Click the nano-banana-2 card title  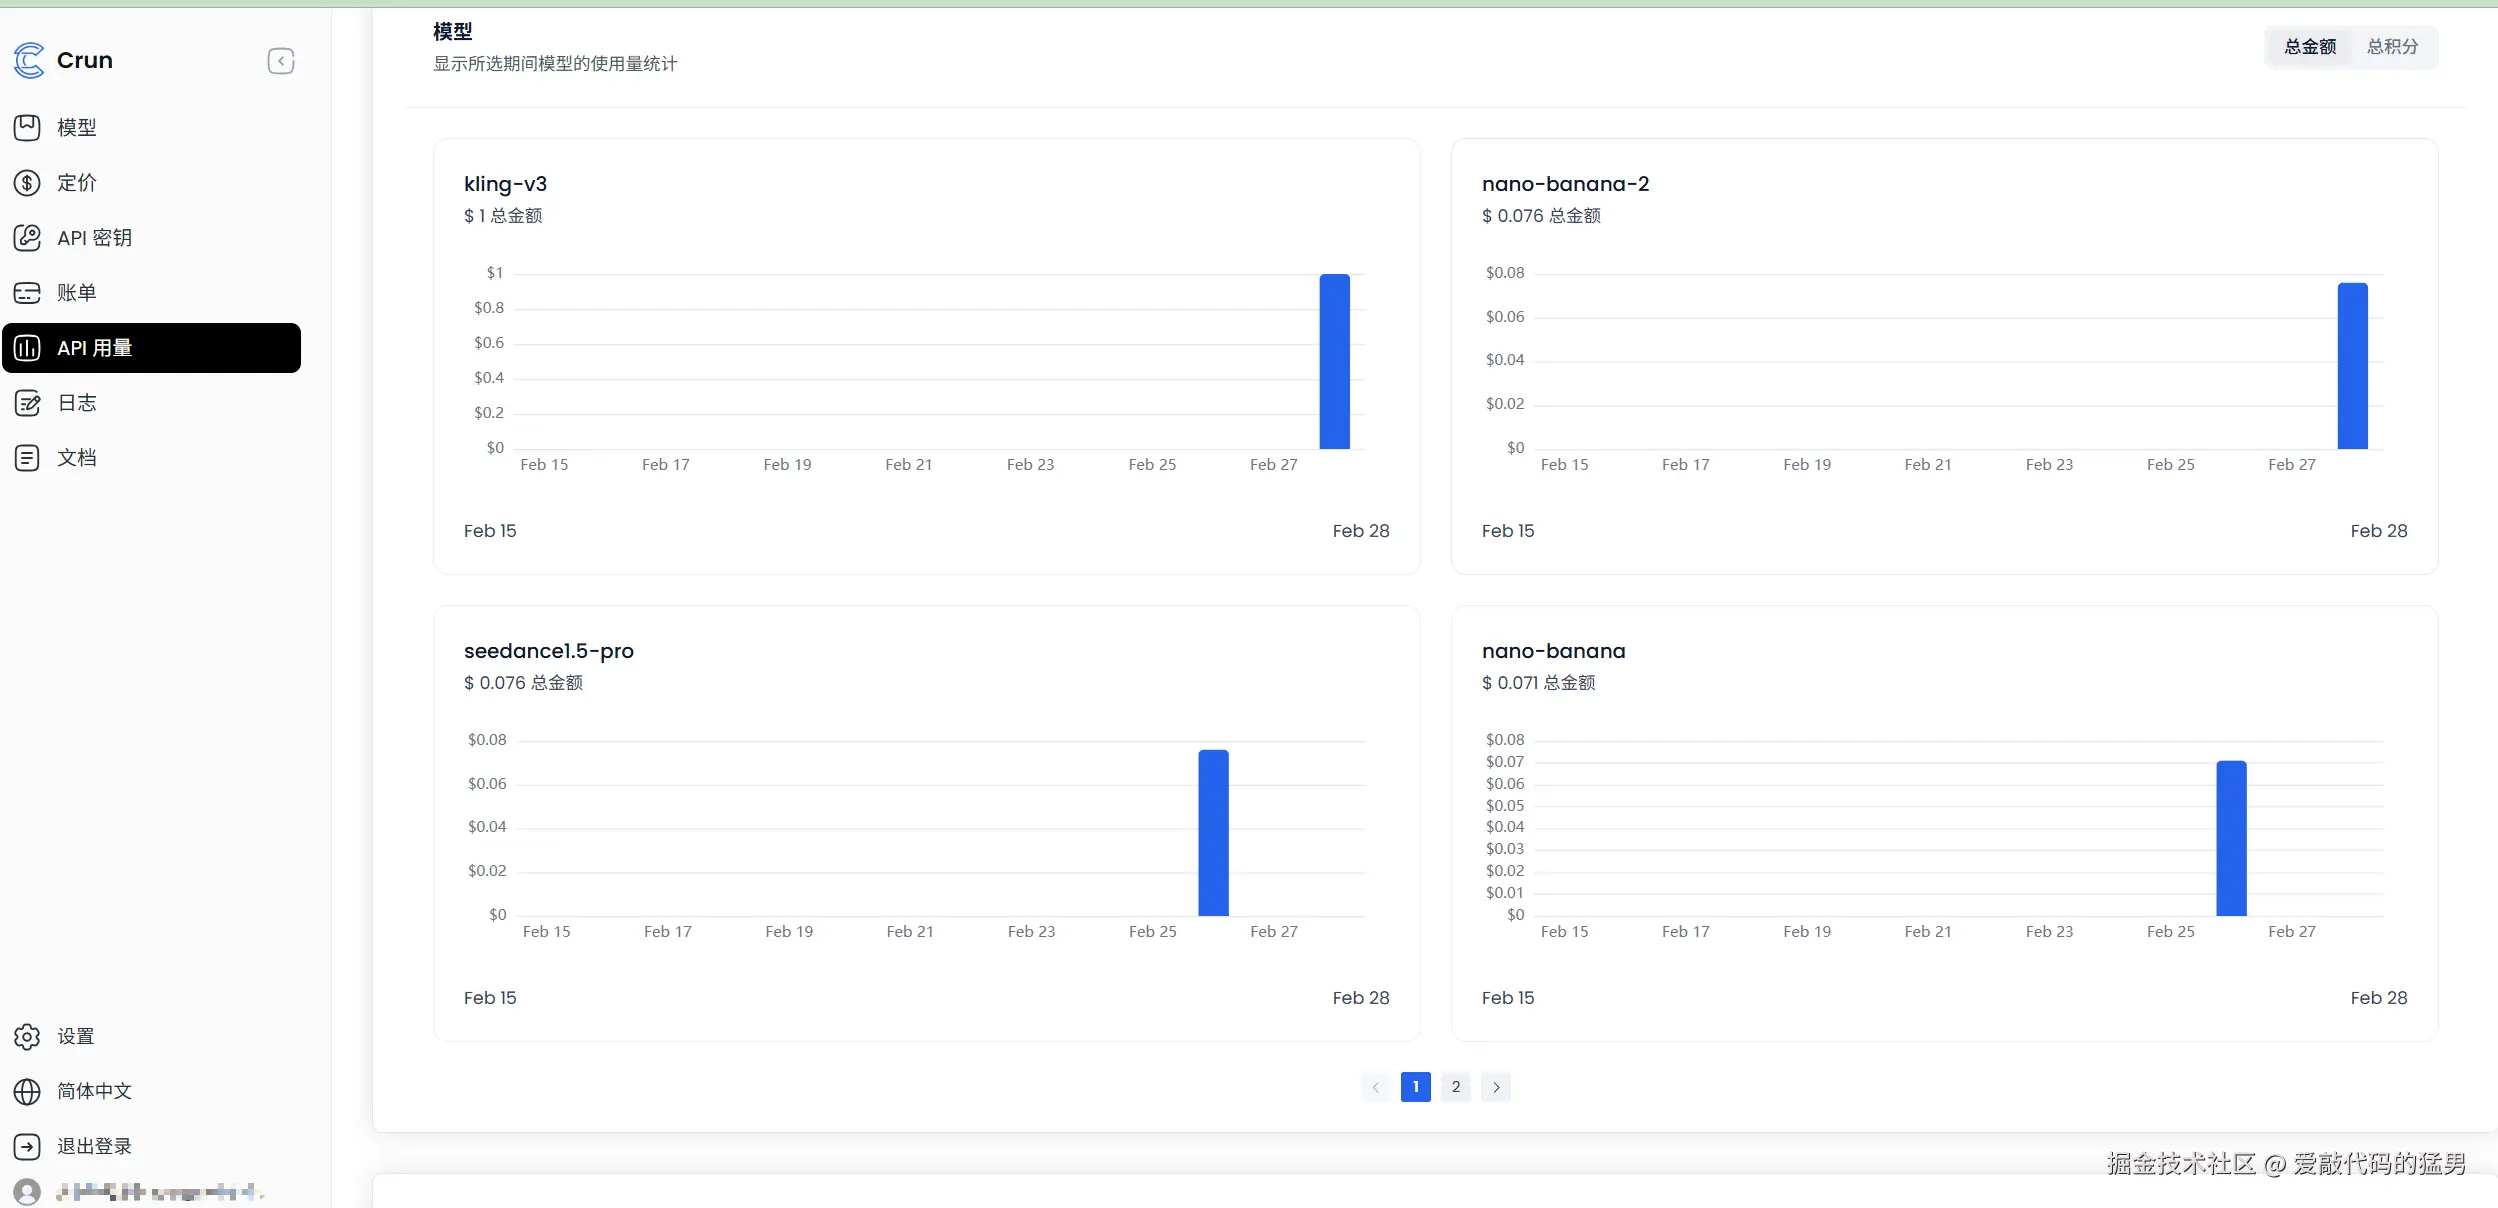coord(1565,184)
